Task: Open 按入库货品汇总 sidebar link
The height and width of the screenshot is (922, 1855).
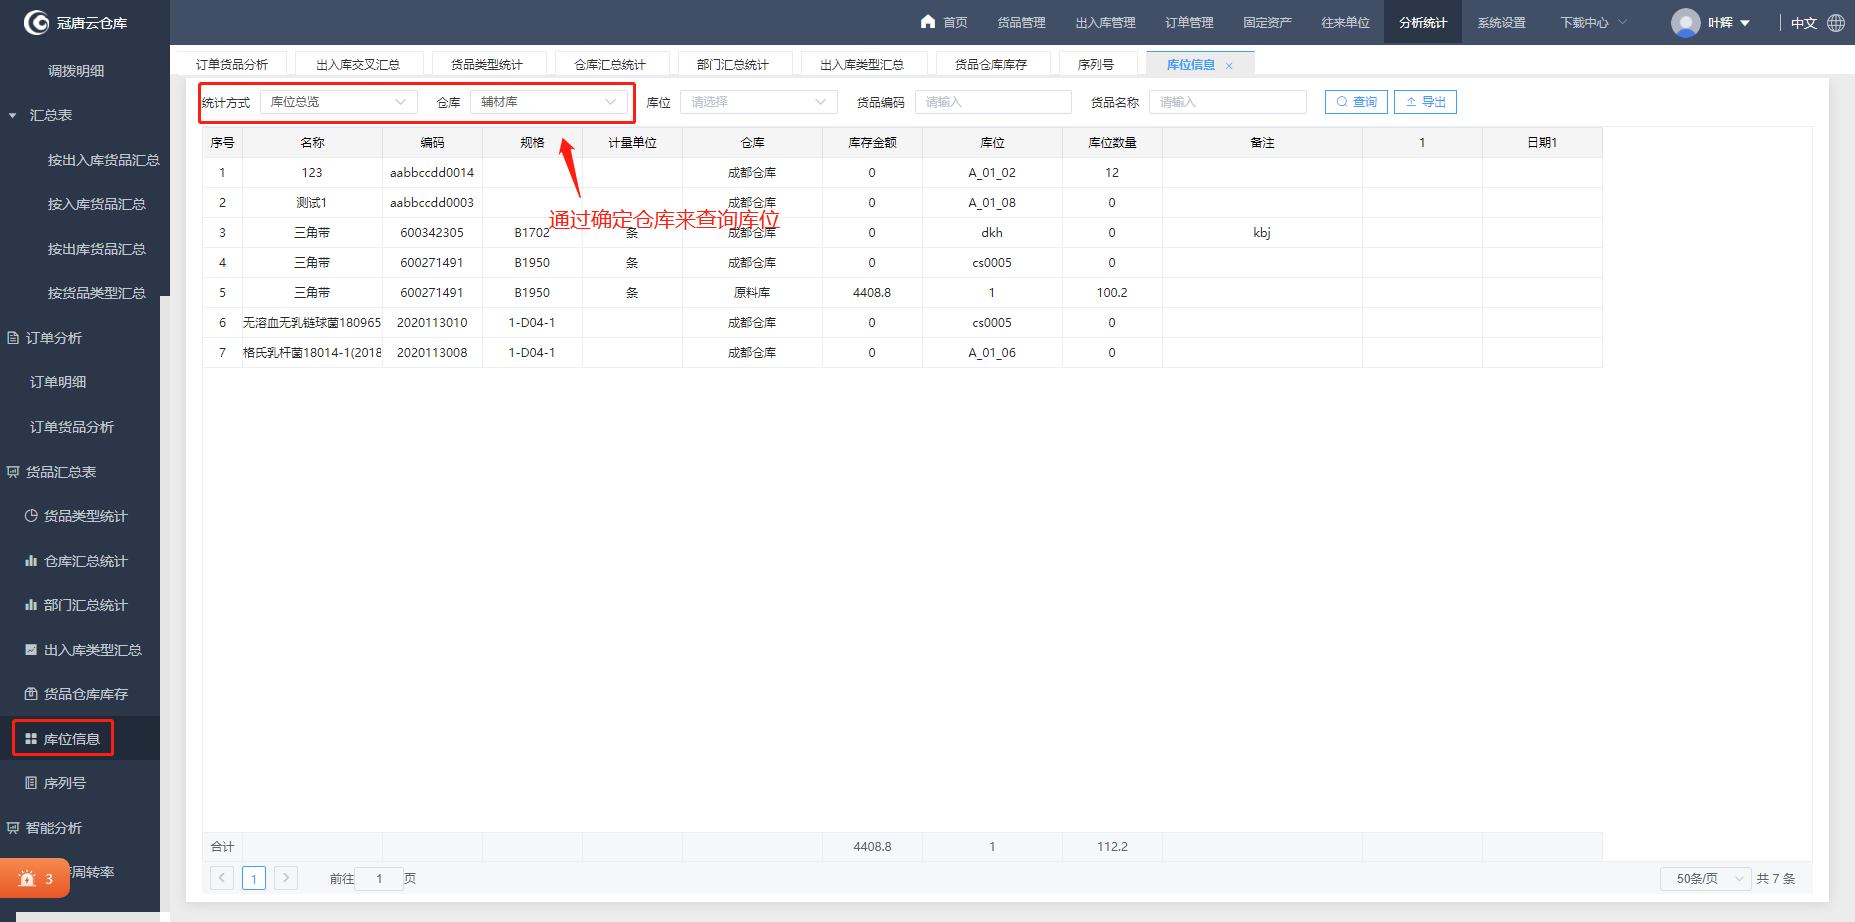Action: [97, 204]
